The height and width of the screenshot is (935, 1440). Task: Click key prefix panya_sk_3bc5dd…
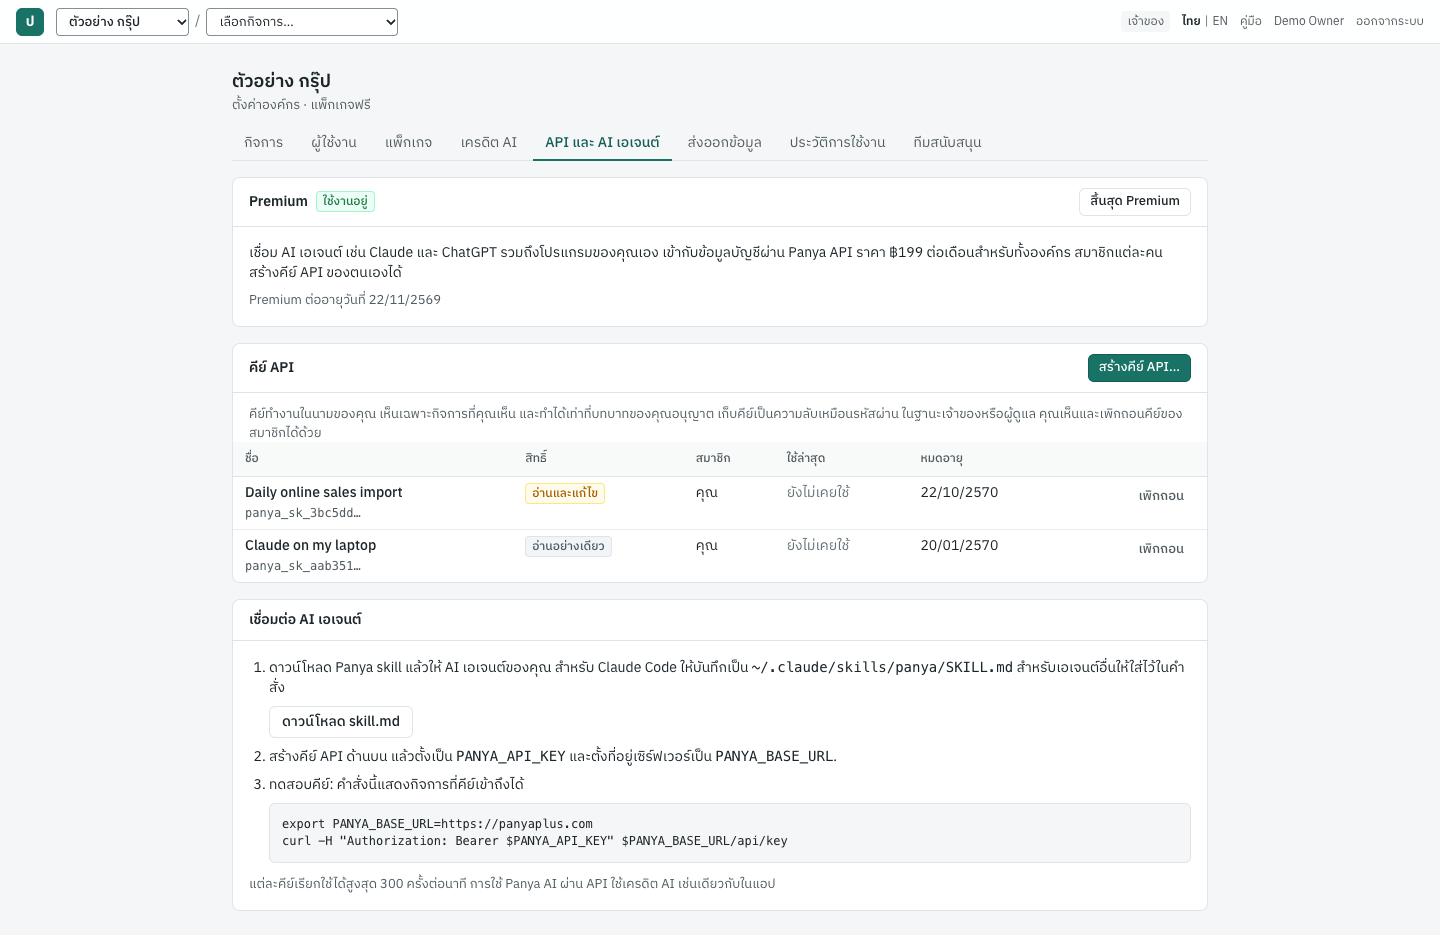303,513
